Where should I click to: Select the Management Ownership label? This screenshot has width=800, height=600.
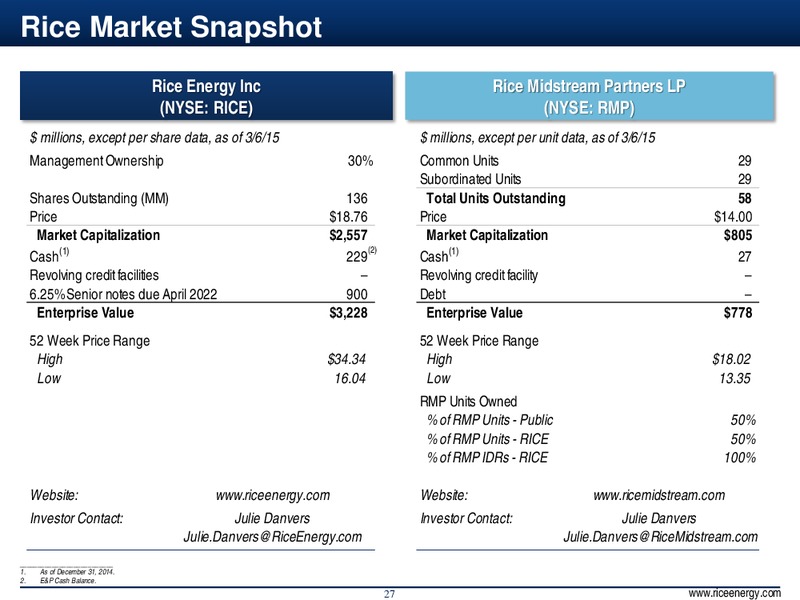click(x=96, y=161)
